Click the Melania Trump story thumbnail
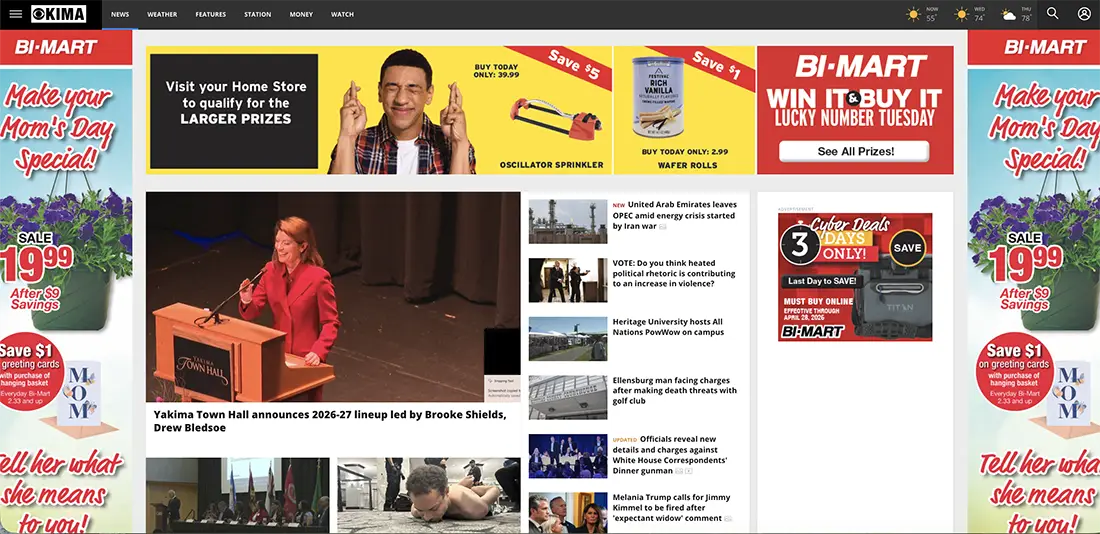This screenshot has width=1100, height=534. pos(568,512)
